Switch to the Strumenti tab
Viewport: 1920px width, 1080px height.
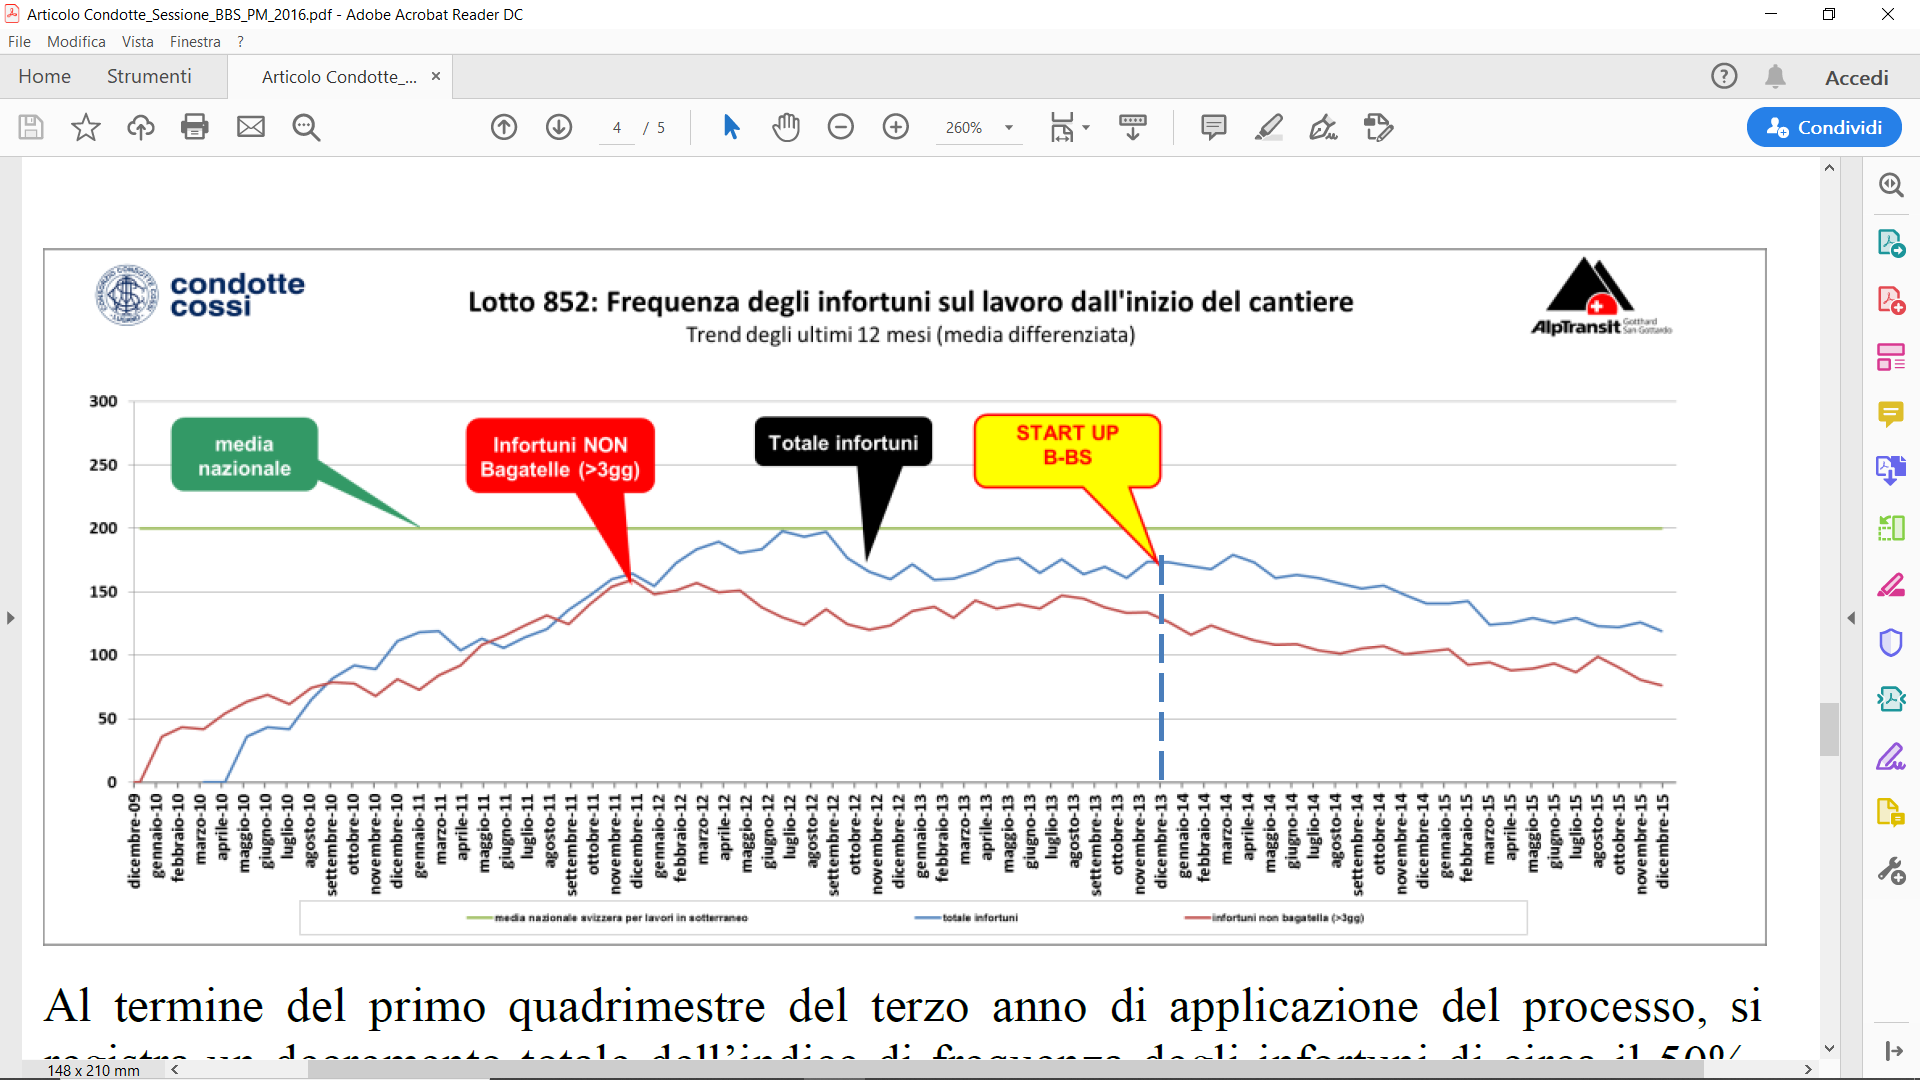tap(149, 77)
